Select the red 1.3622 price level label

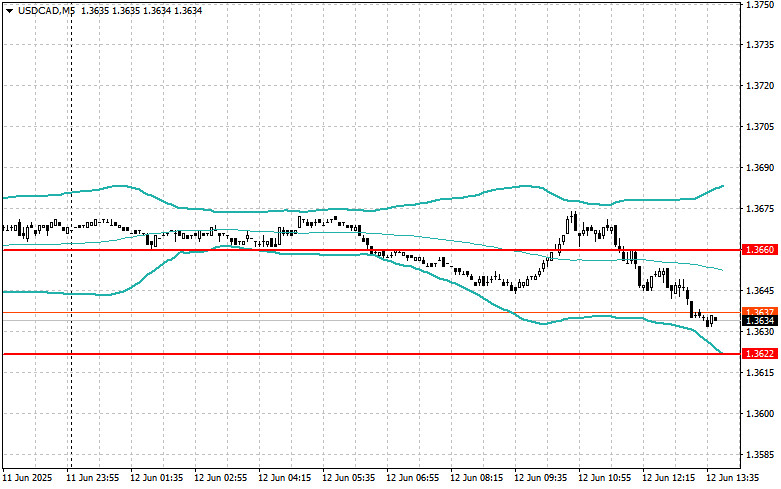coord(760,354)
